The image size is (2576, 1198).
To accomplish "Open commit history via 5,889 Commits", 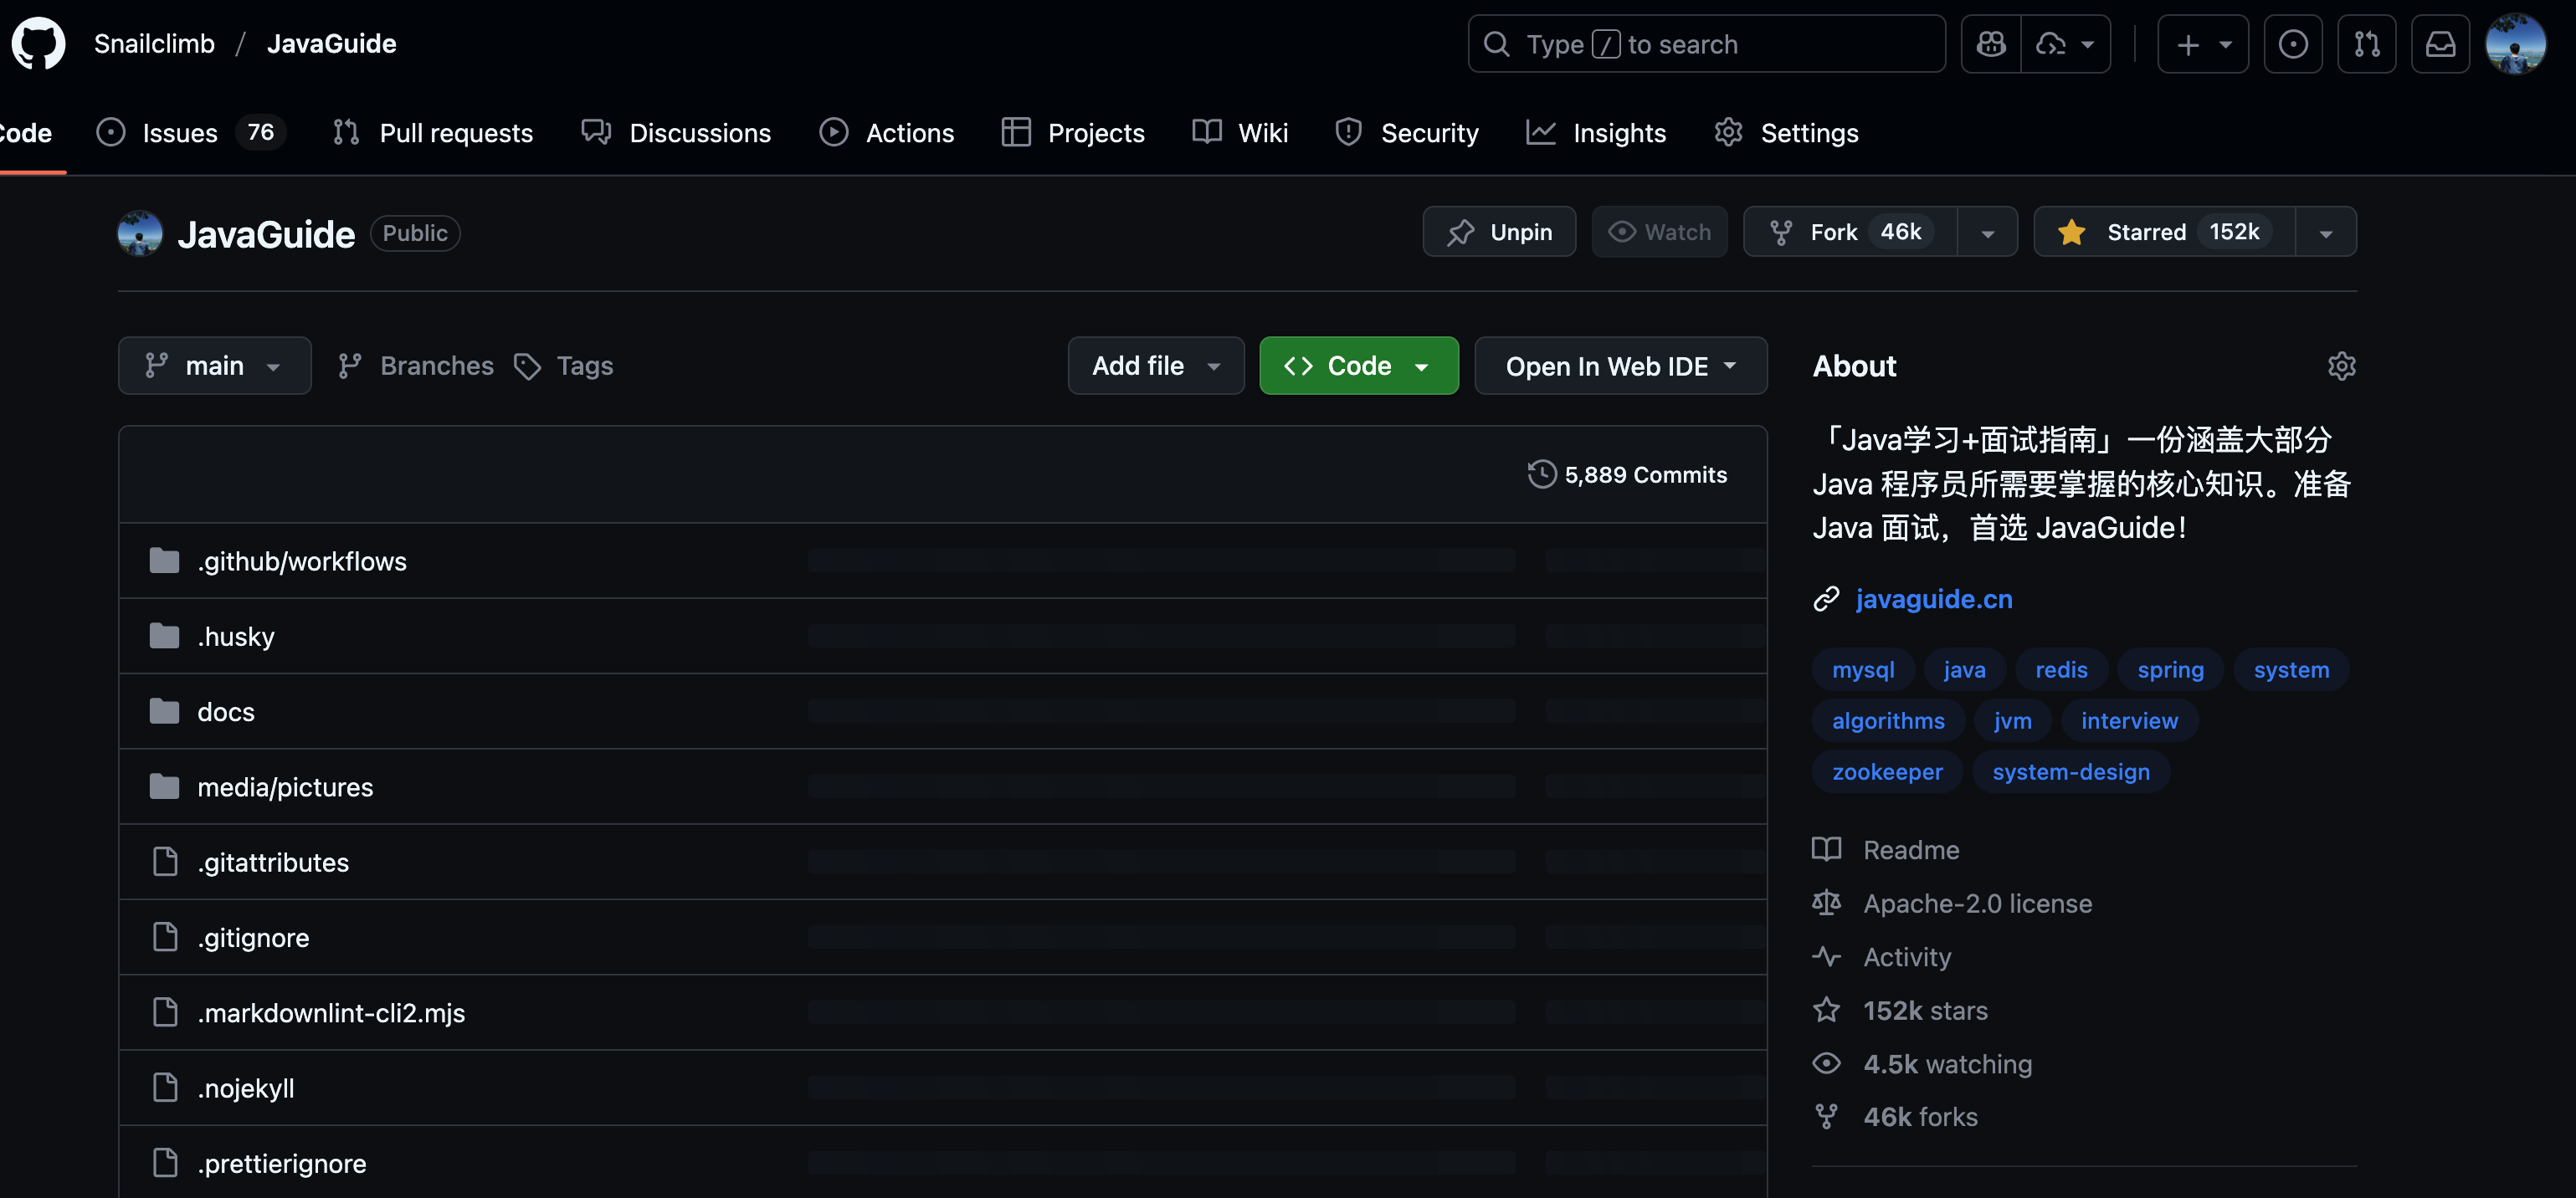I will [x=1627, y=474].
